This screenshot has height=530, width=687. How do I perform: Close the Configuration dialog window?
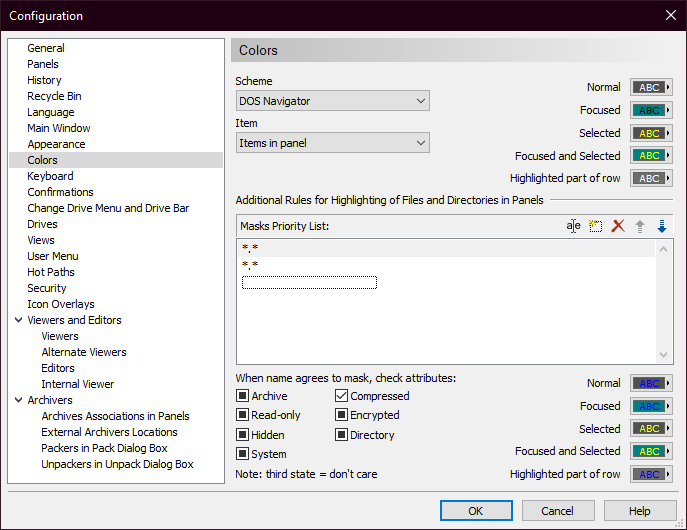click(670, 15)
